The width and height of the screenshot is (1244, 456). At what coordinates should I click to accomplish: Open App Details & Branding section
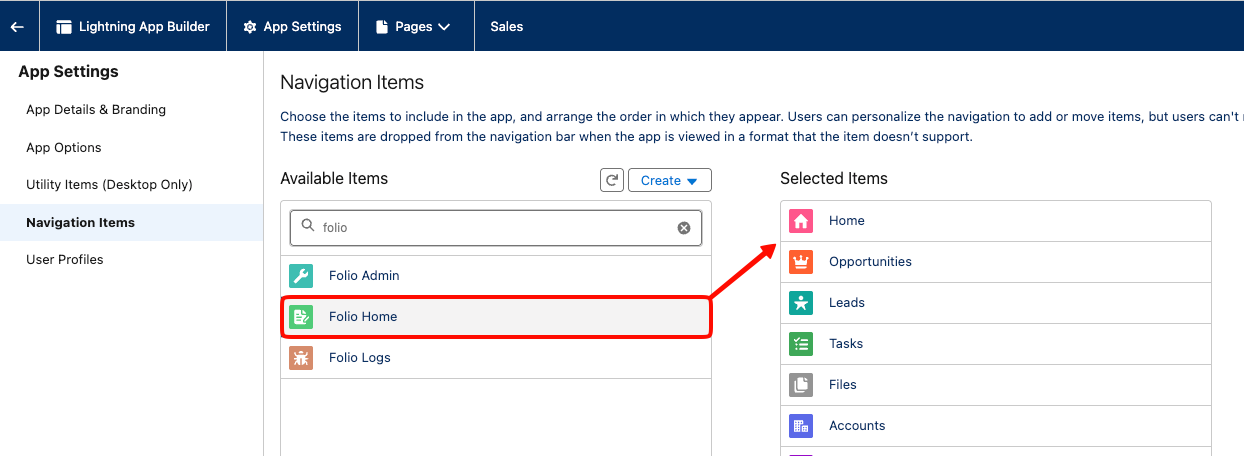coord(96,110)
